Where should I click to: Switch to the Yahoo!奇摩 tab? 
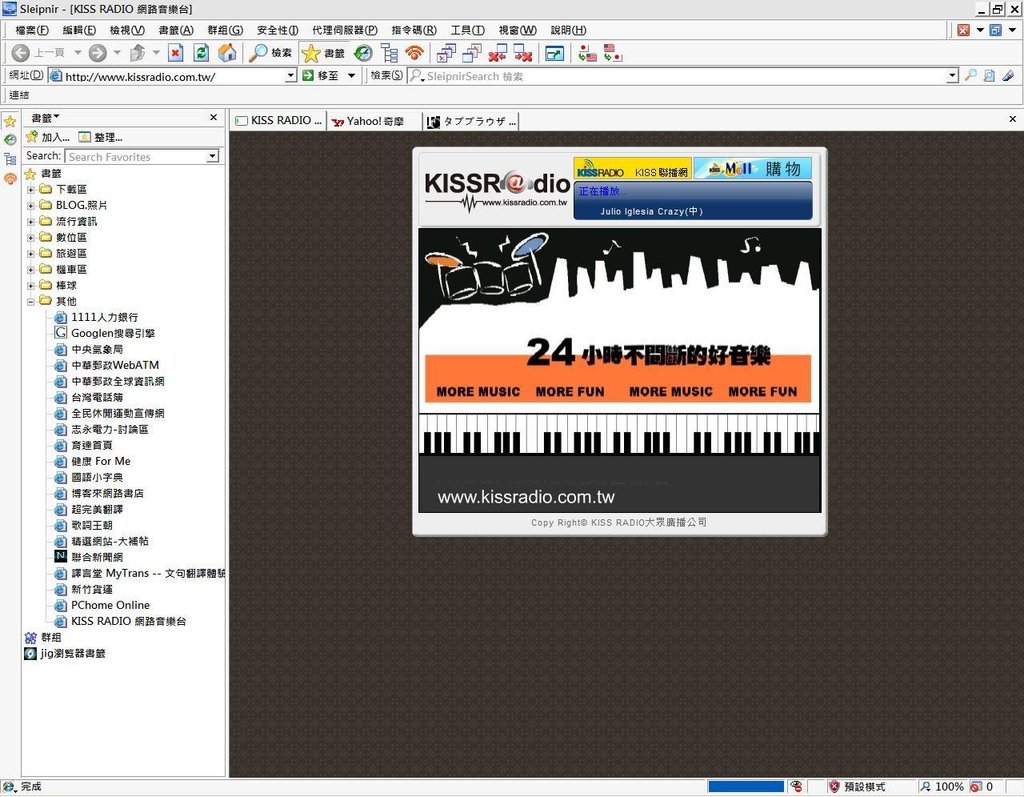(x=374, y=121)
